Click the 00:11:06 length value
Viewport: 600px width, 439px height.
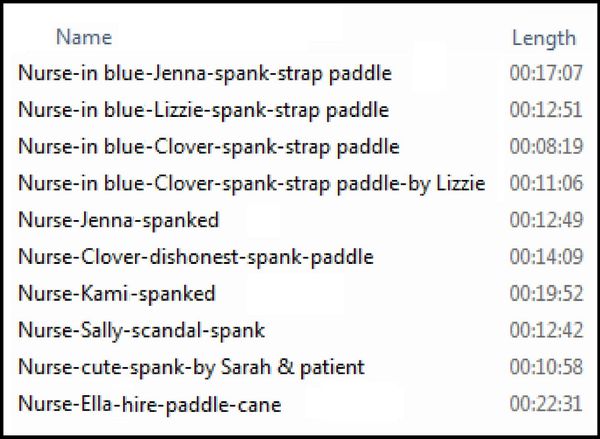tap(546, 183)
